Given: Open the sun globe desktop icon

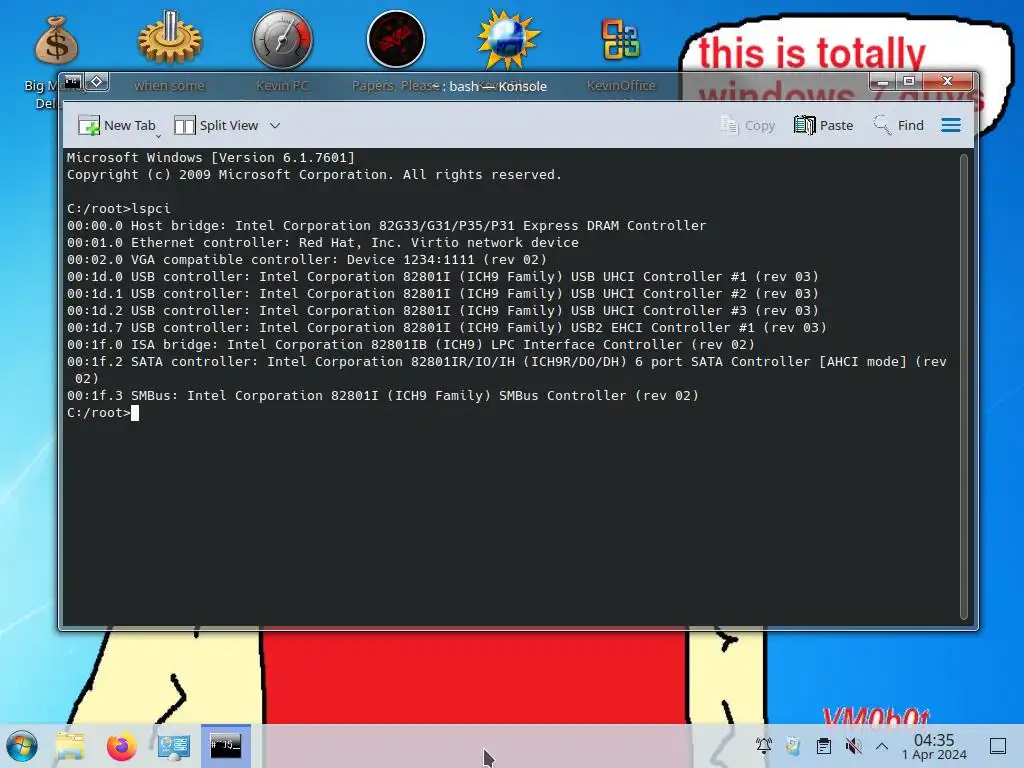Looking at the screenshot, I should click(508, 39).
